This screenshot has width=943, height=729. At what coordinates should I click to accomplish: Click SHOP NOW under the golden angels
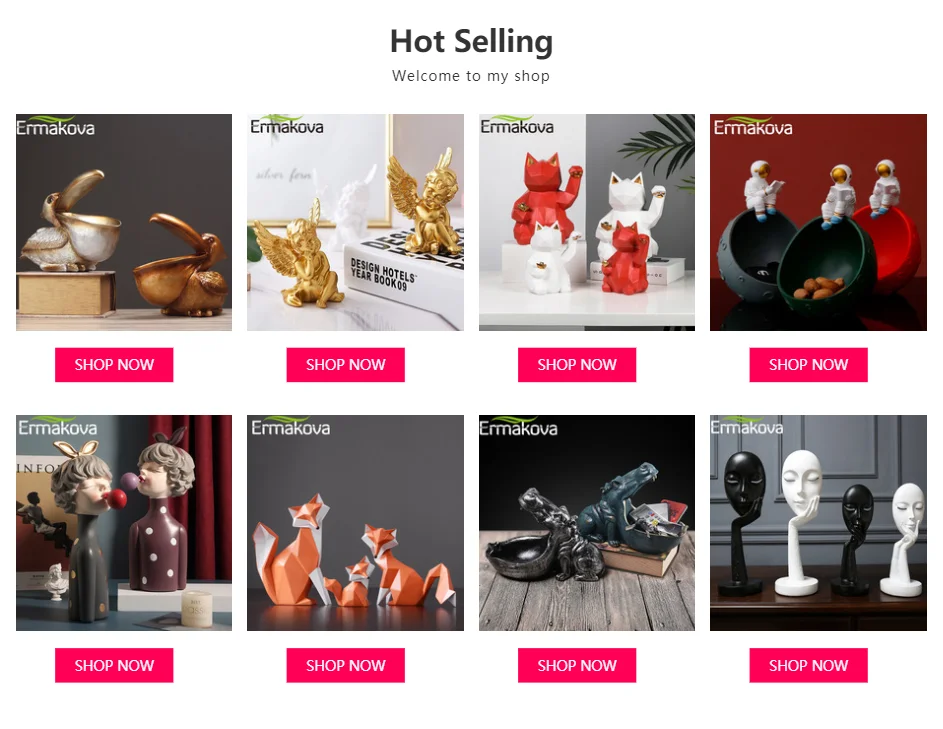pyautogui.click(x=346, y=364)
